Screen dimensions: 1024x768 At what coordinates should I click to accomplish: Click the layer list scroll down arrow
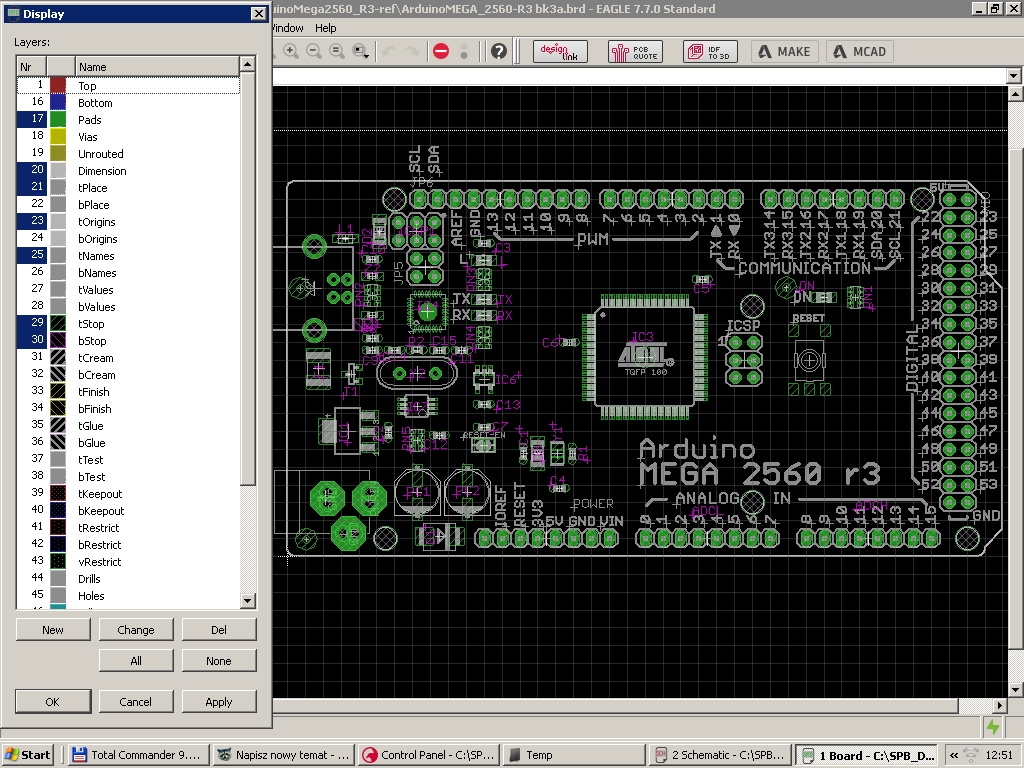(247, 601)
